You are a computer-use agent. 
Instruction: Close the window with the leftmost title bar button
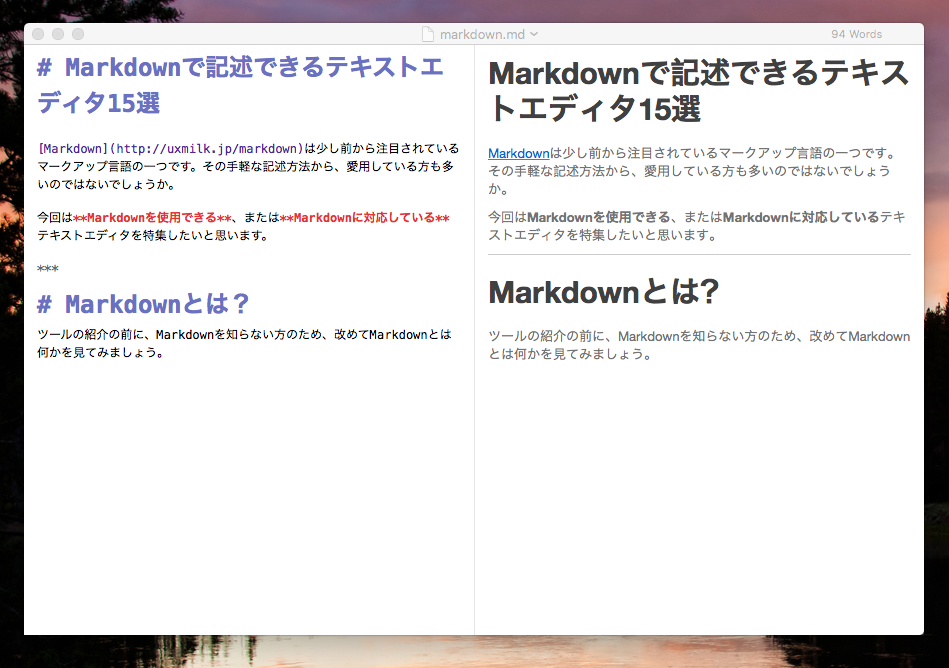click(38, 34)
